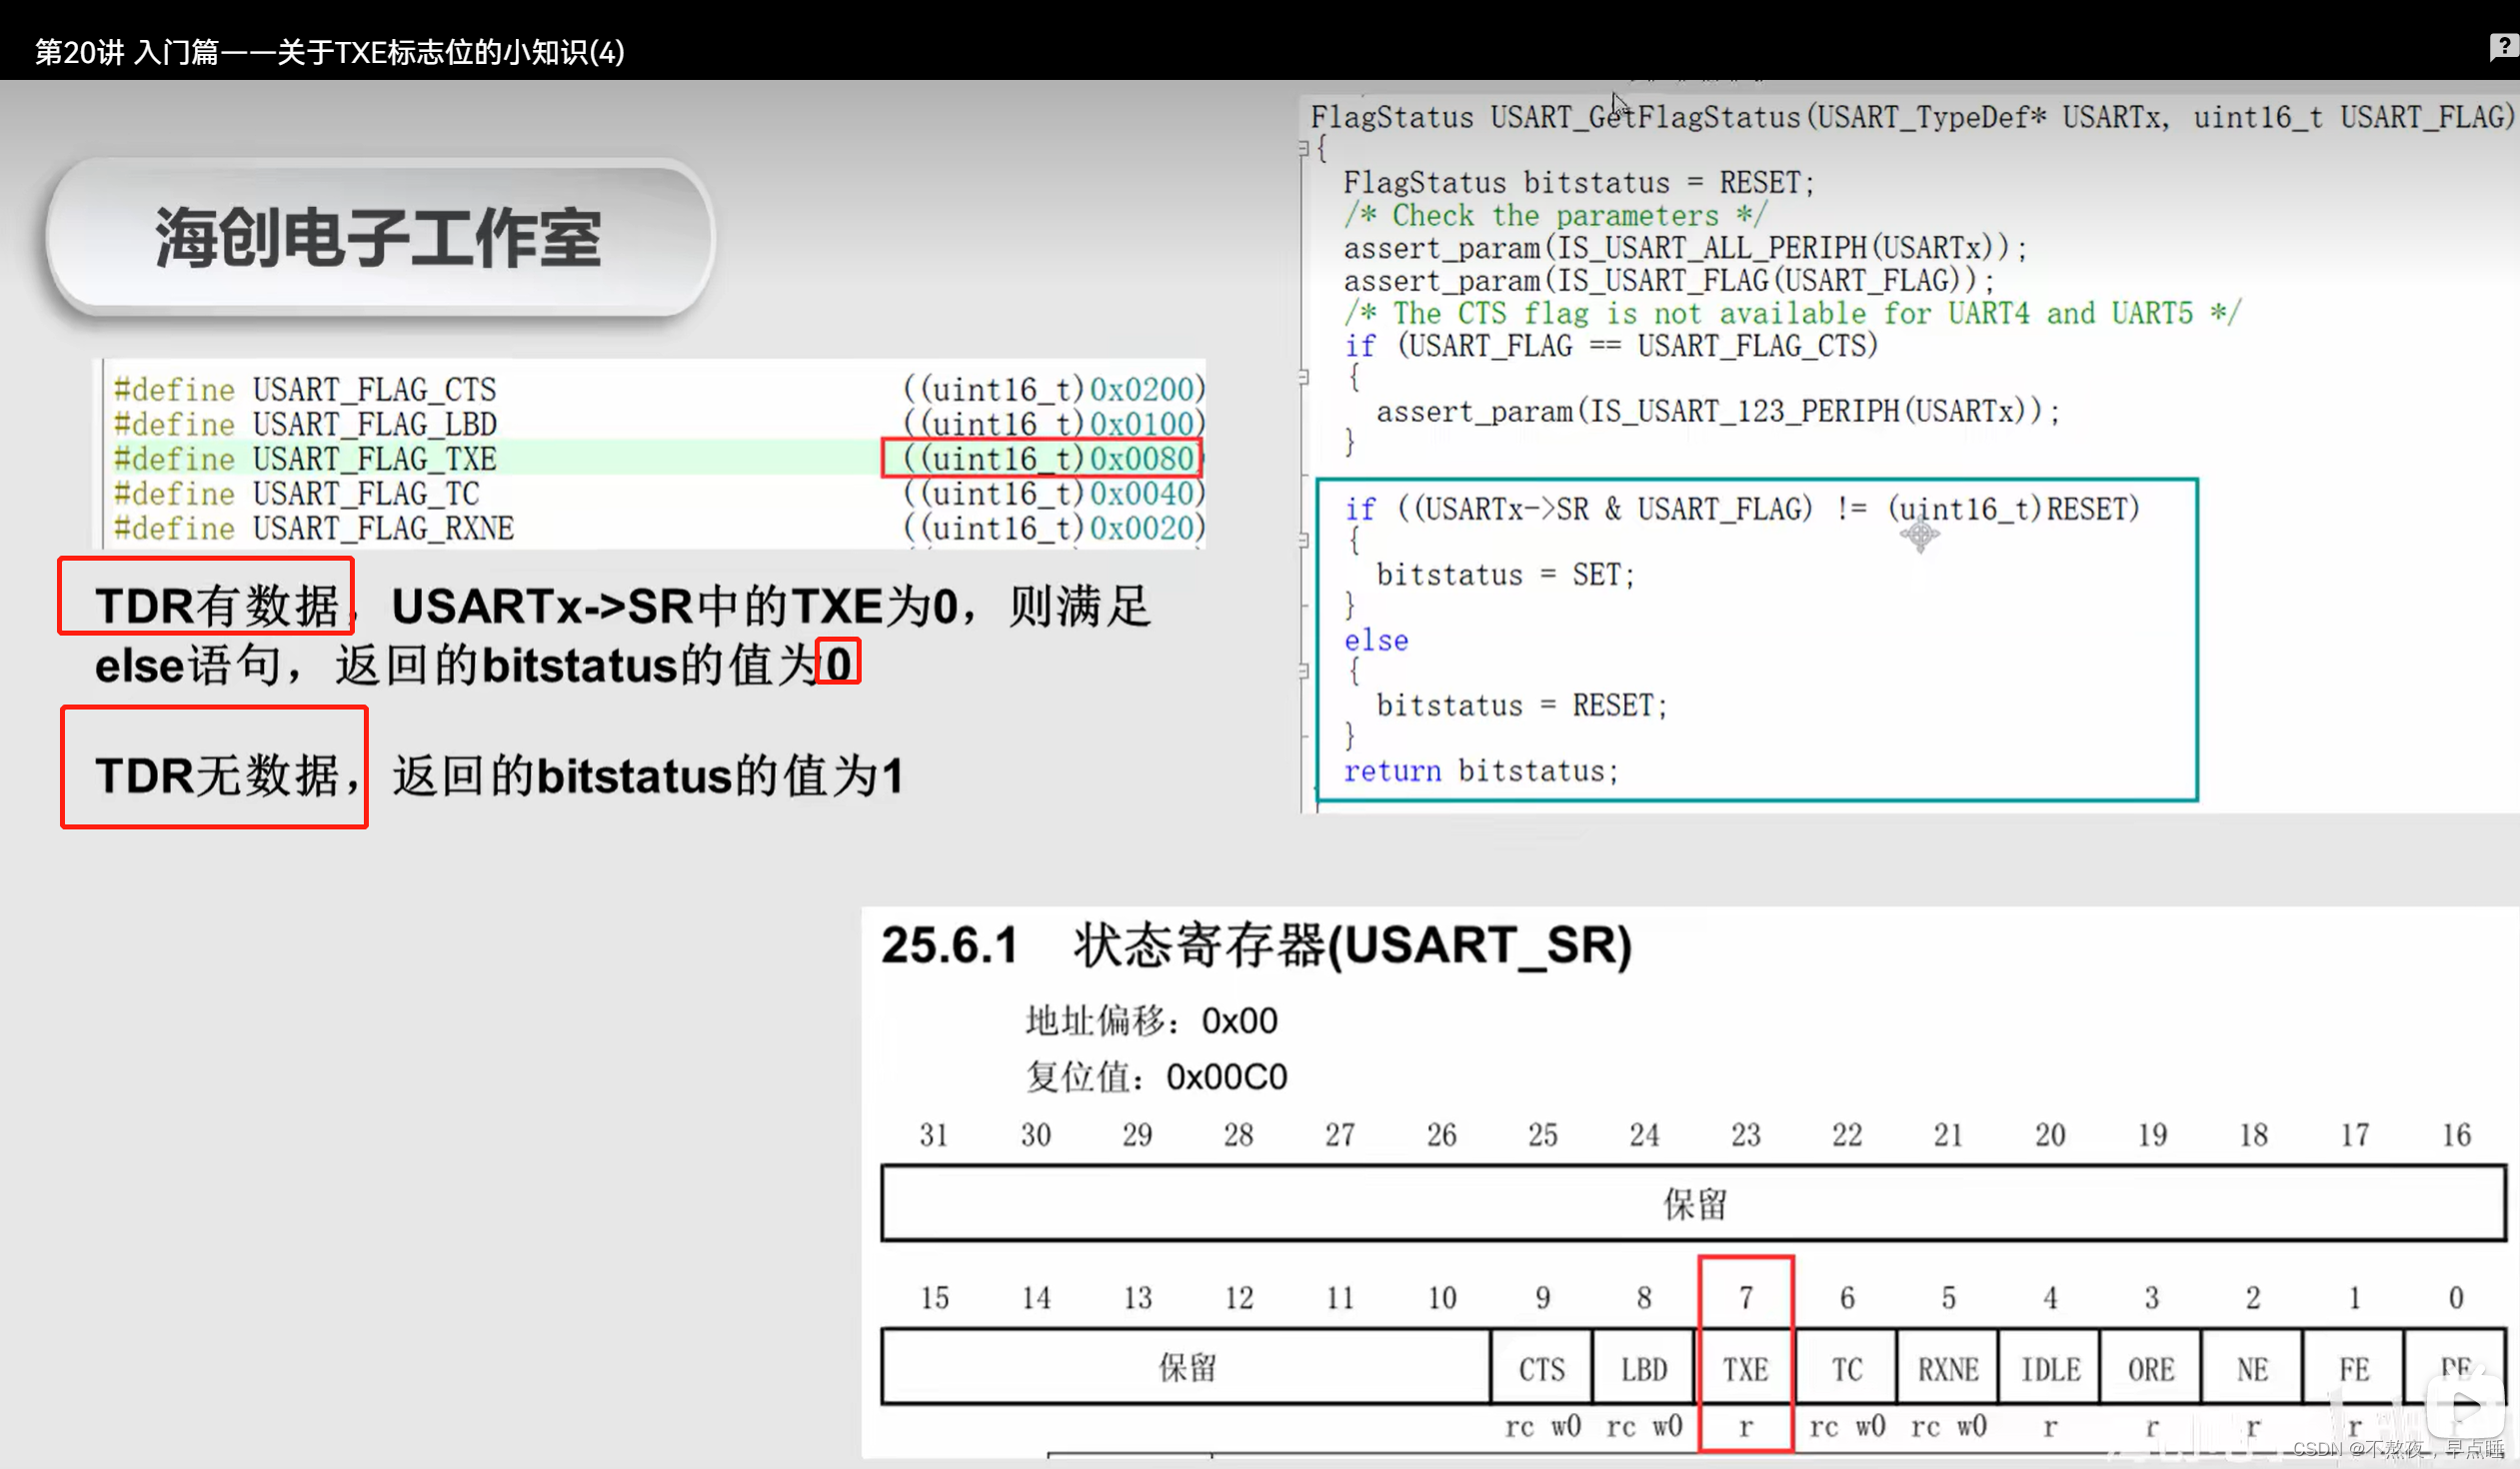The height and width of the screenshot is (1469, 2520).
Task: Click the ORE bit cell in register table
Action: click(2151, 1367)
